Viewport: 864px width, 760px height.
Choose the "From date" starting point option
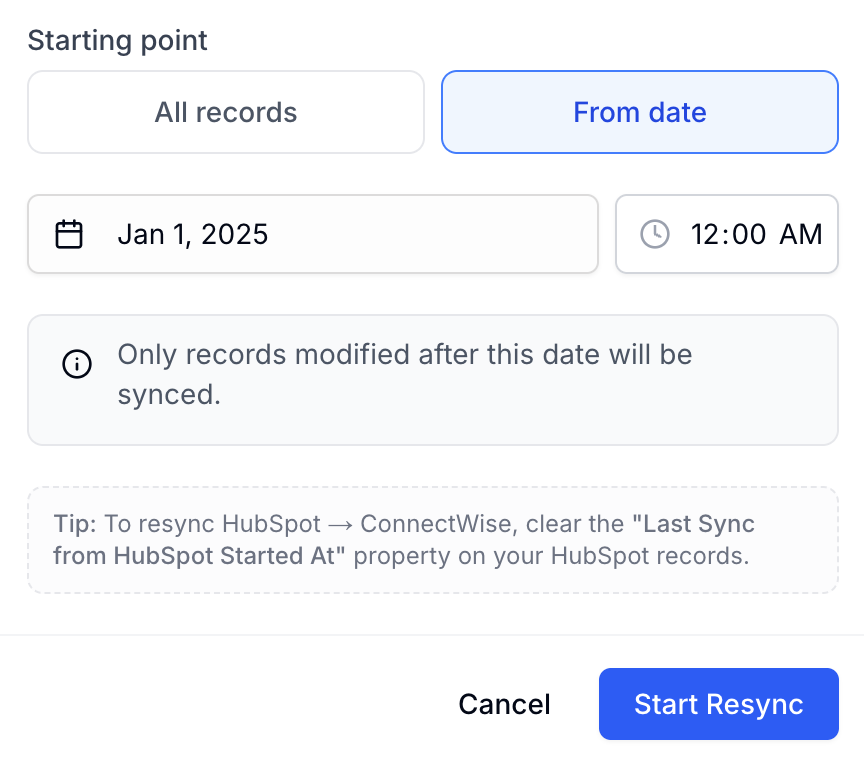[640, 112]
